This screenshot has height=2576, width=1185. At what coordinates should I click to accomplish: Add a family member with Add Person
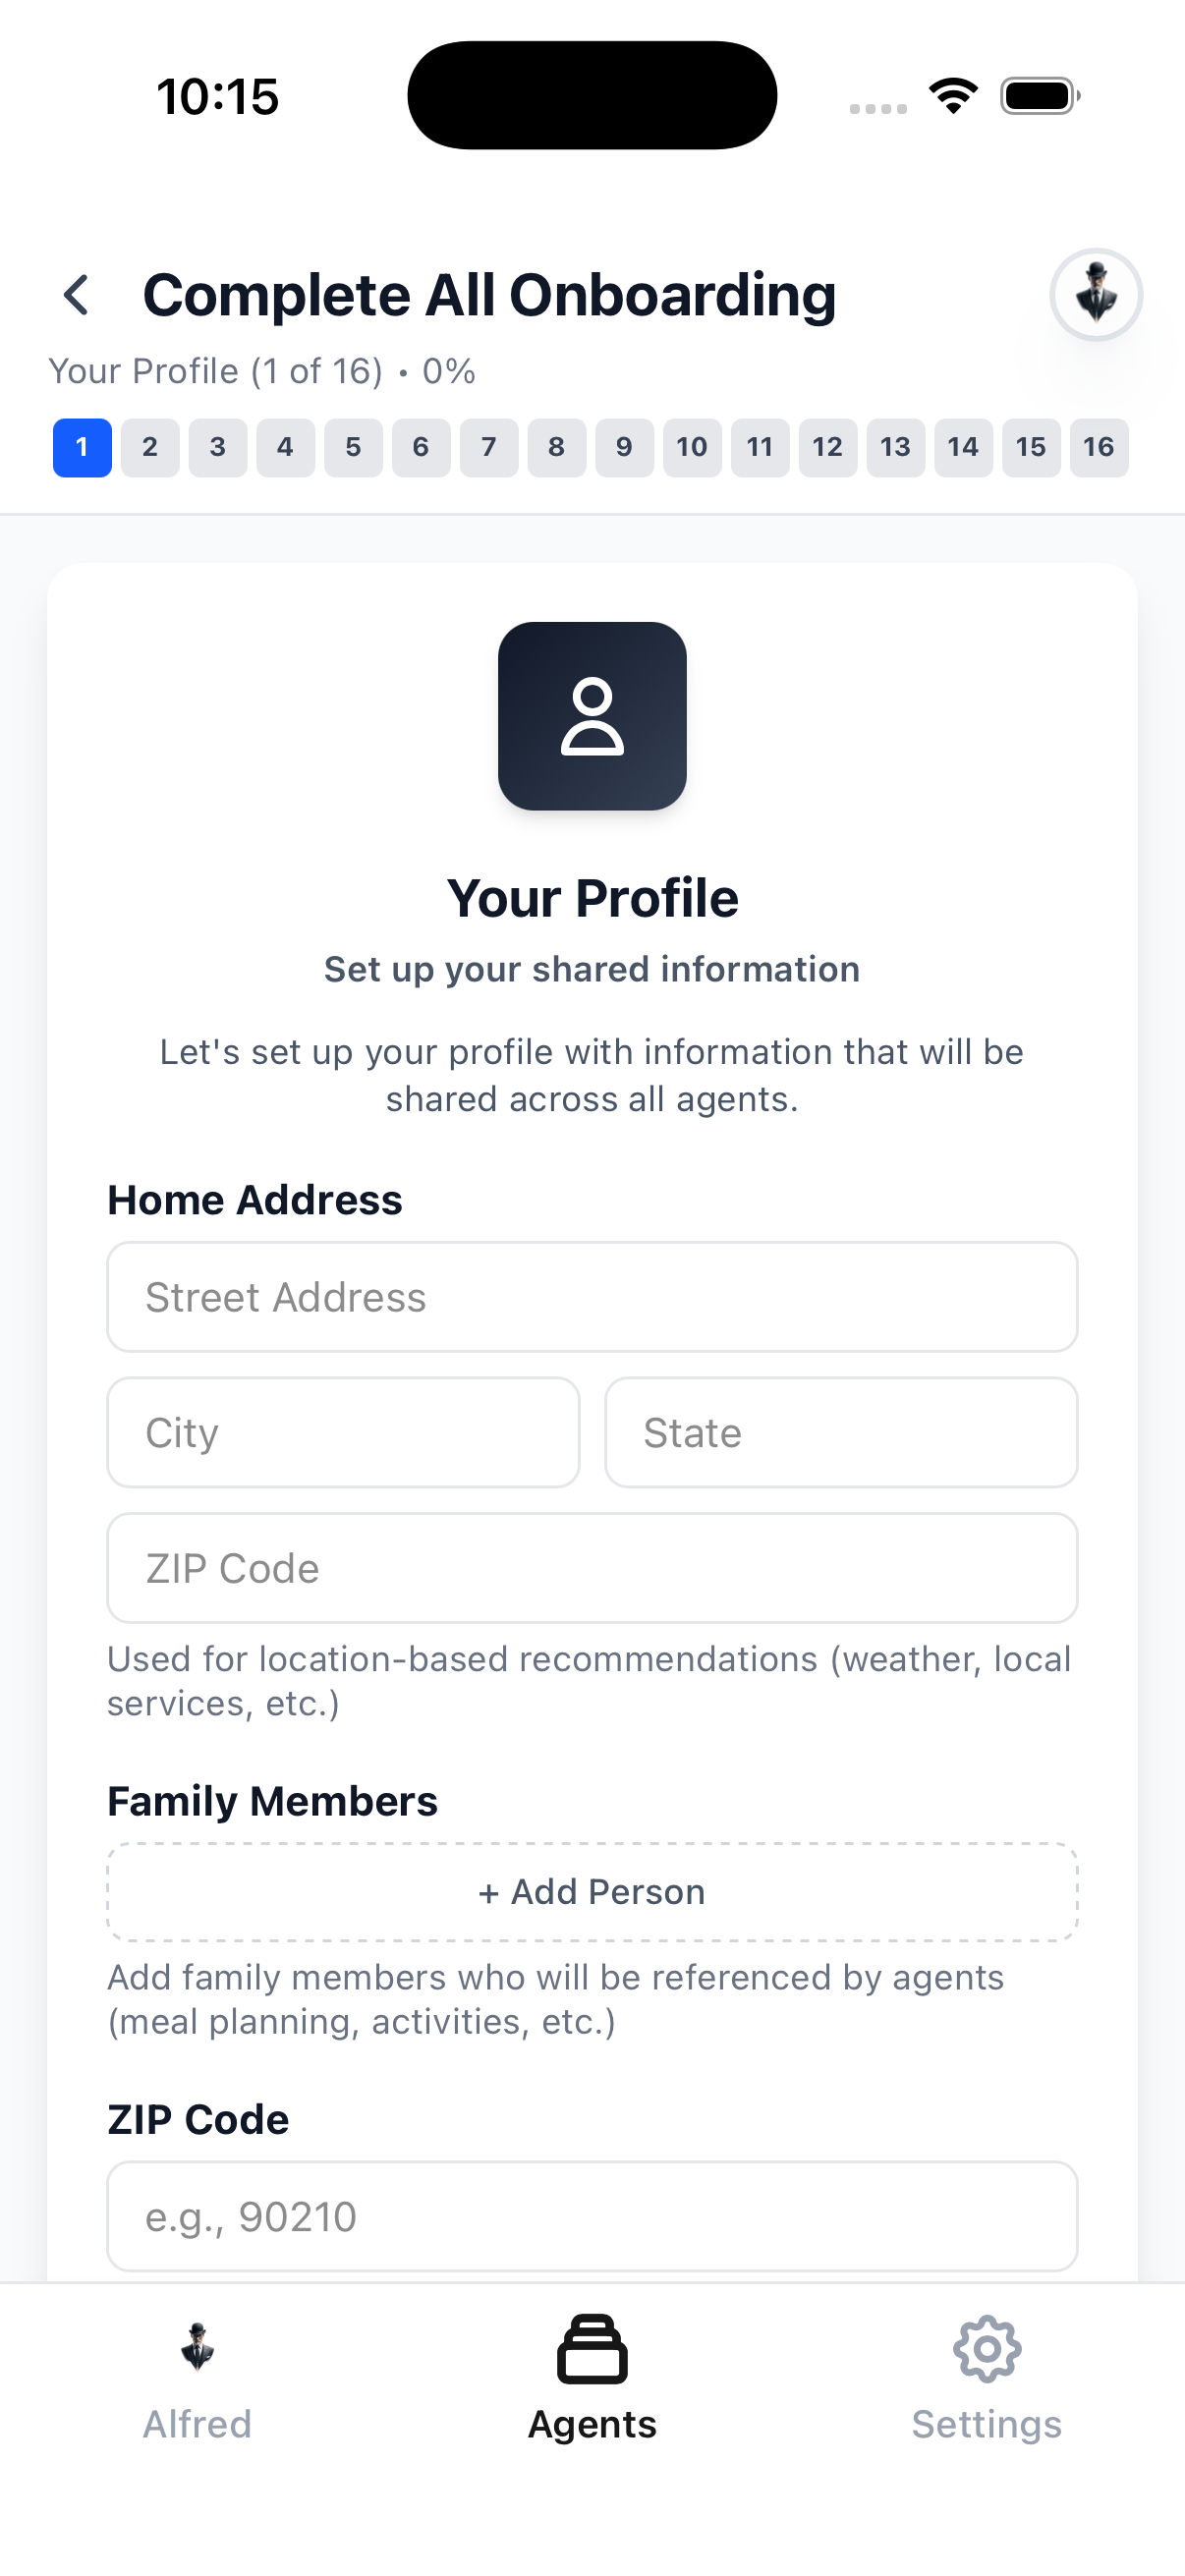pyautogui.click(x=592, y=1892)
